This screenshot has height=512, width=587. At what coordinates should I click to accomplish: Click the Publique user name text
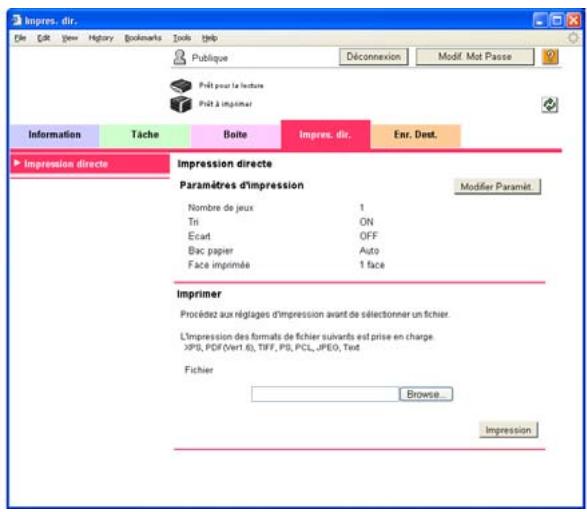click(x=210, y=58)
